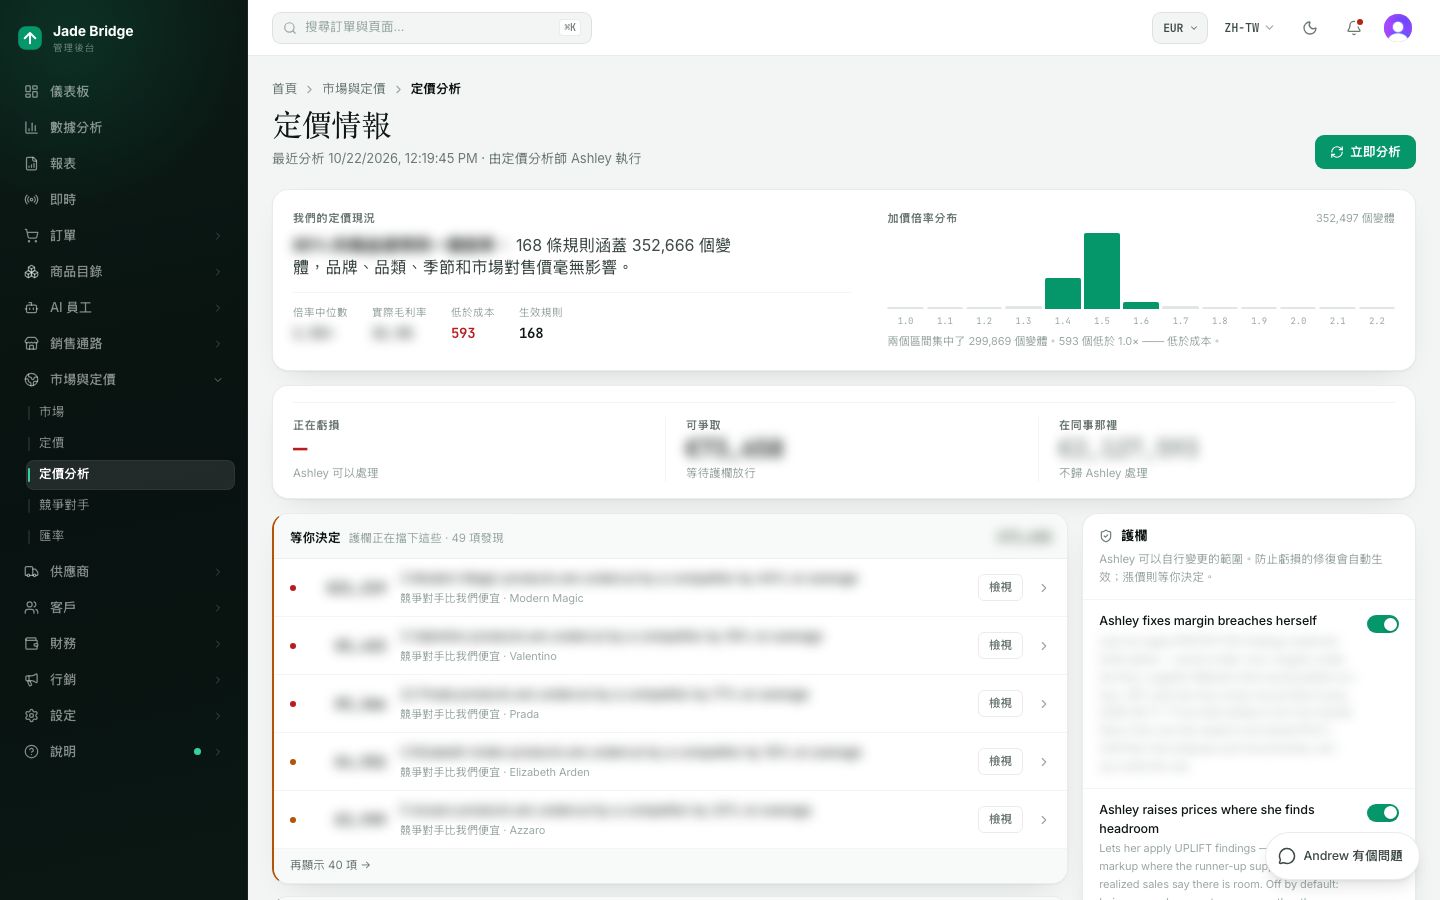Click the tallest bar at 1.5 markup

pyautogui.click(x=1102, y=271)
